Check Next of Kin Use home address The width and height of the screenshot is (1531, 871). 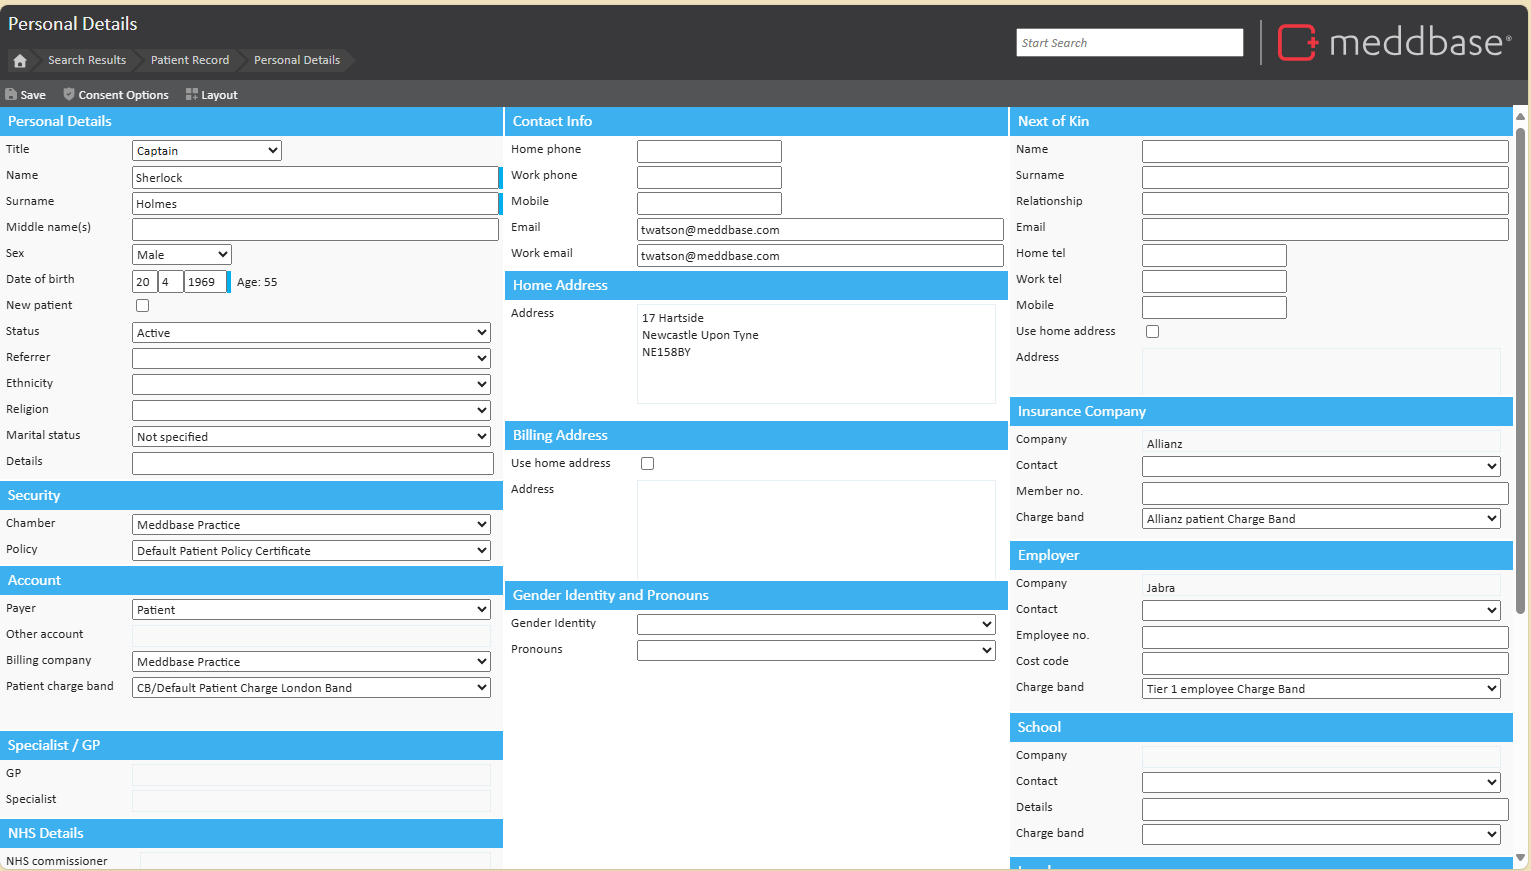1152,332
